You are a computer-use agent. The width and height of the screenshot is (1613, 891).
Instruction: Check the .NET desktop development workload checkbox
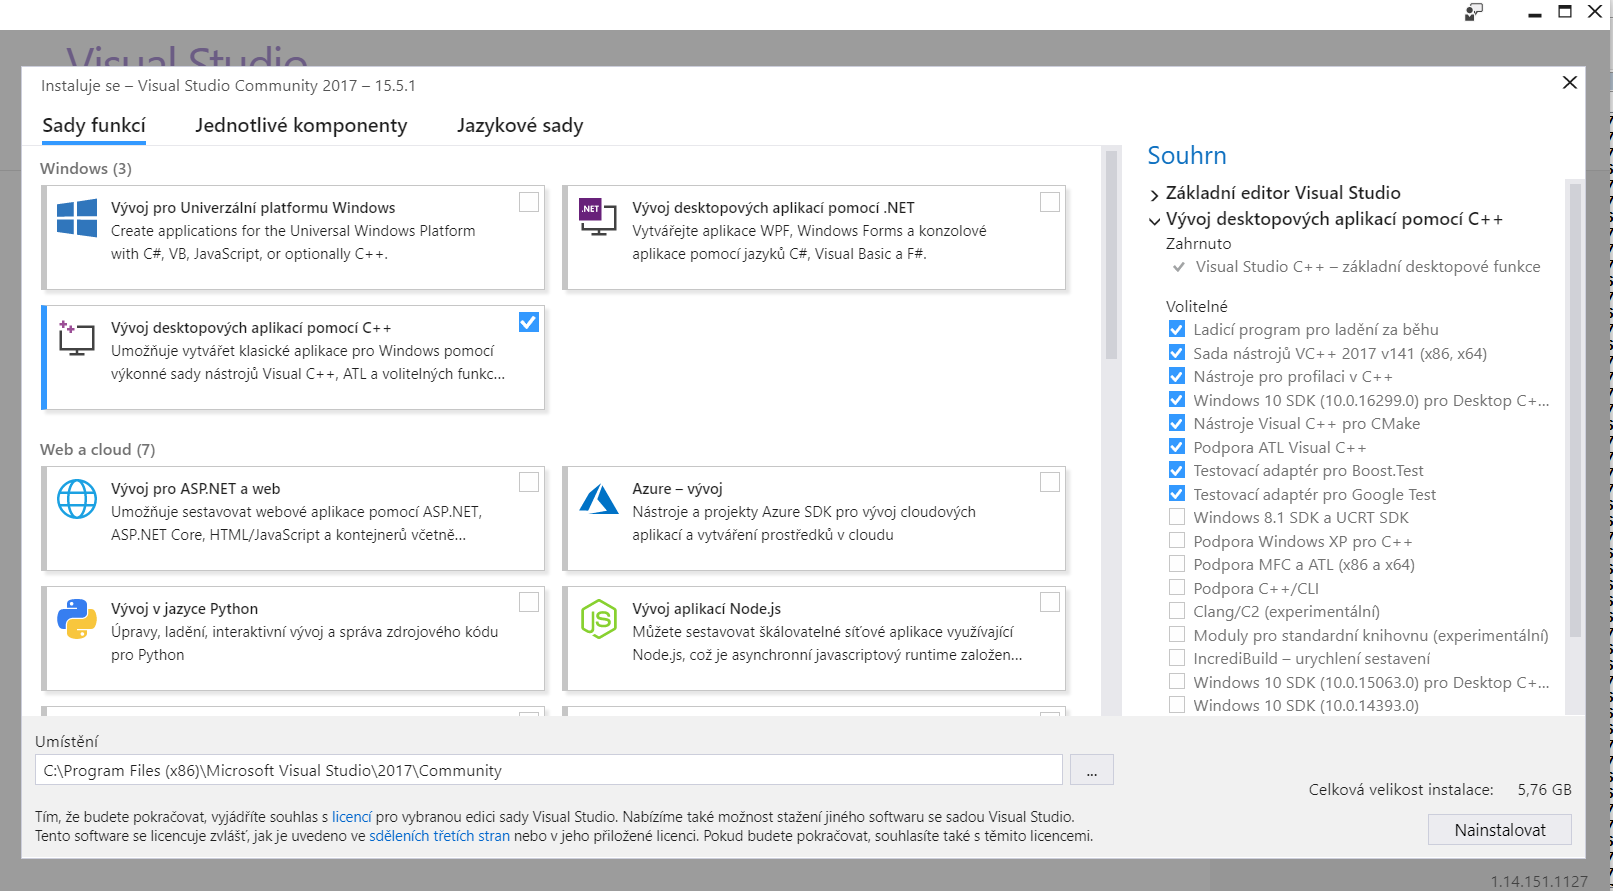click(1050, 202)
